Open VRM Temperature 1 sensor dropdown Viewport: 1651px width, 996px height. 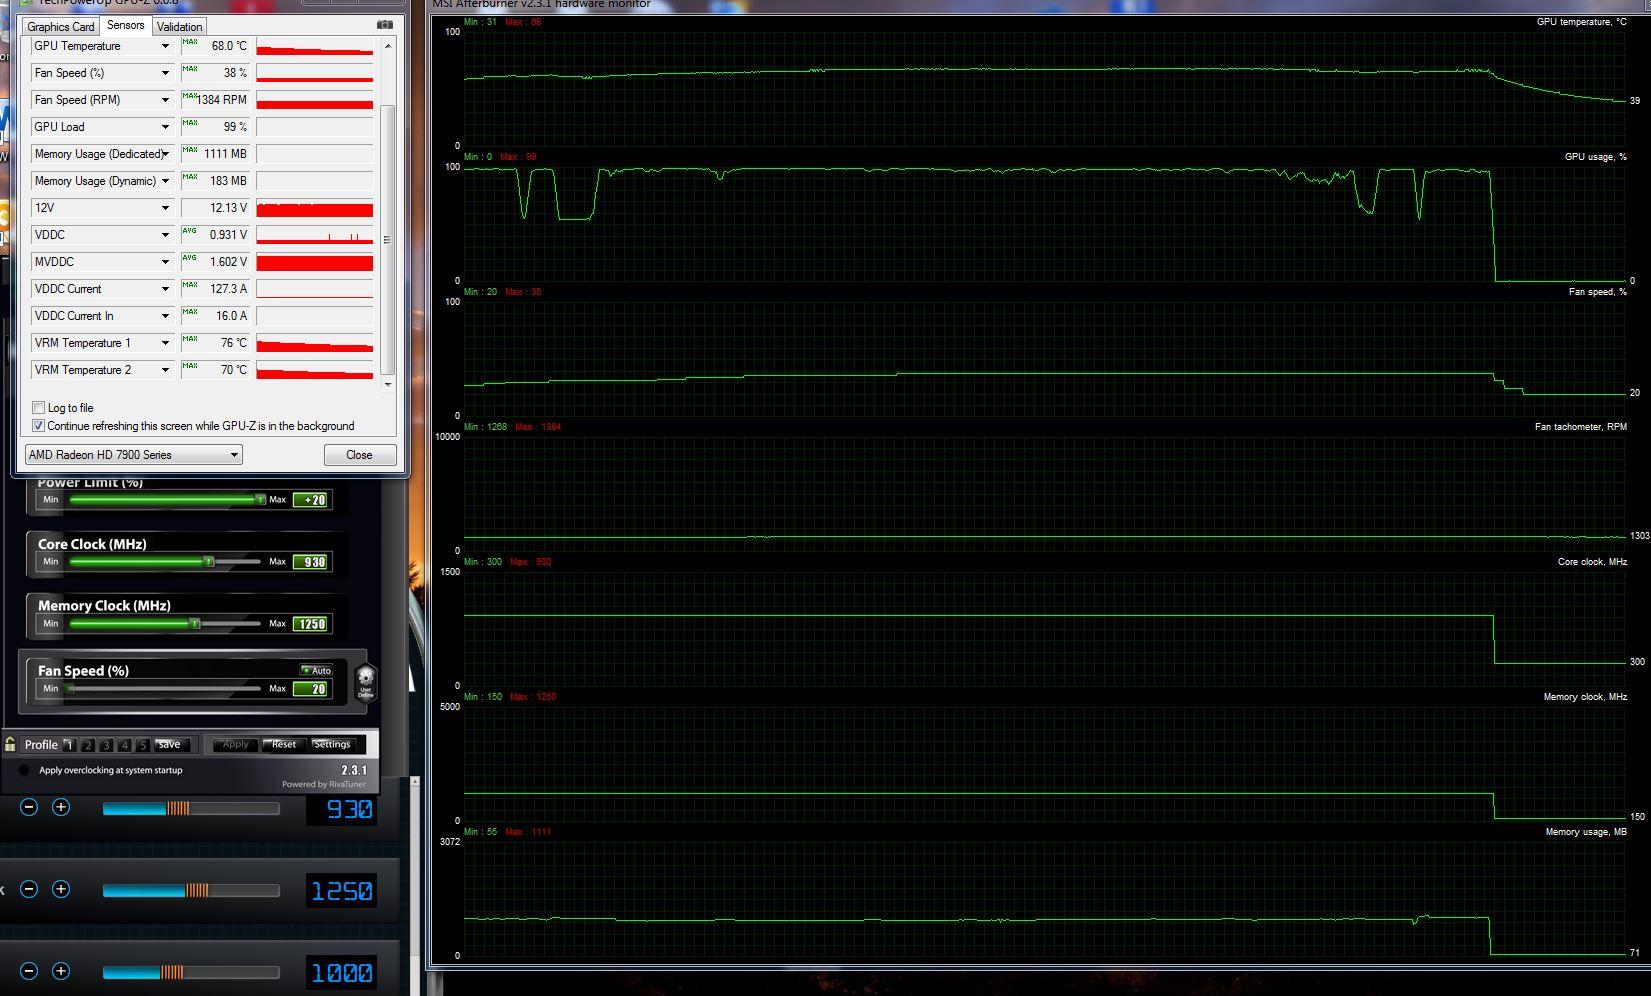[165, 343]
